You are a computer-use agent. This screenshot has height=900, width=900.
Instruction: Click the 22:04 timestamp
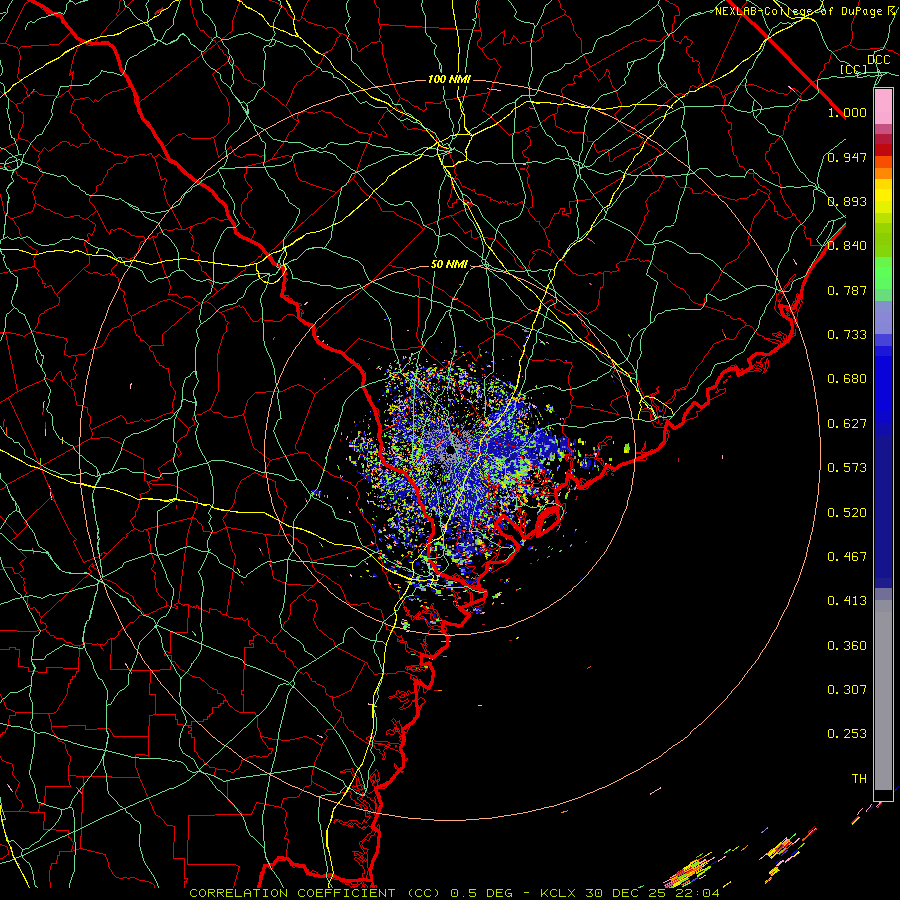[x=697, y=893]
